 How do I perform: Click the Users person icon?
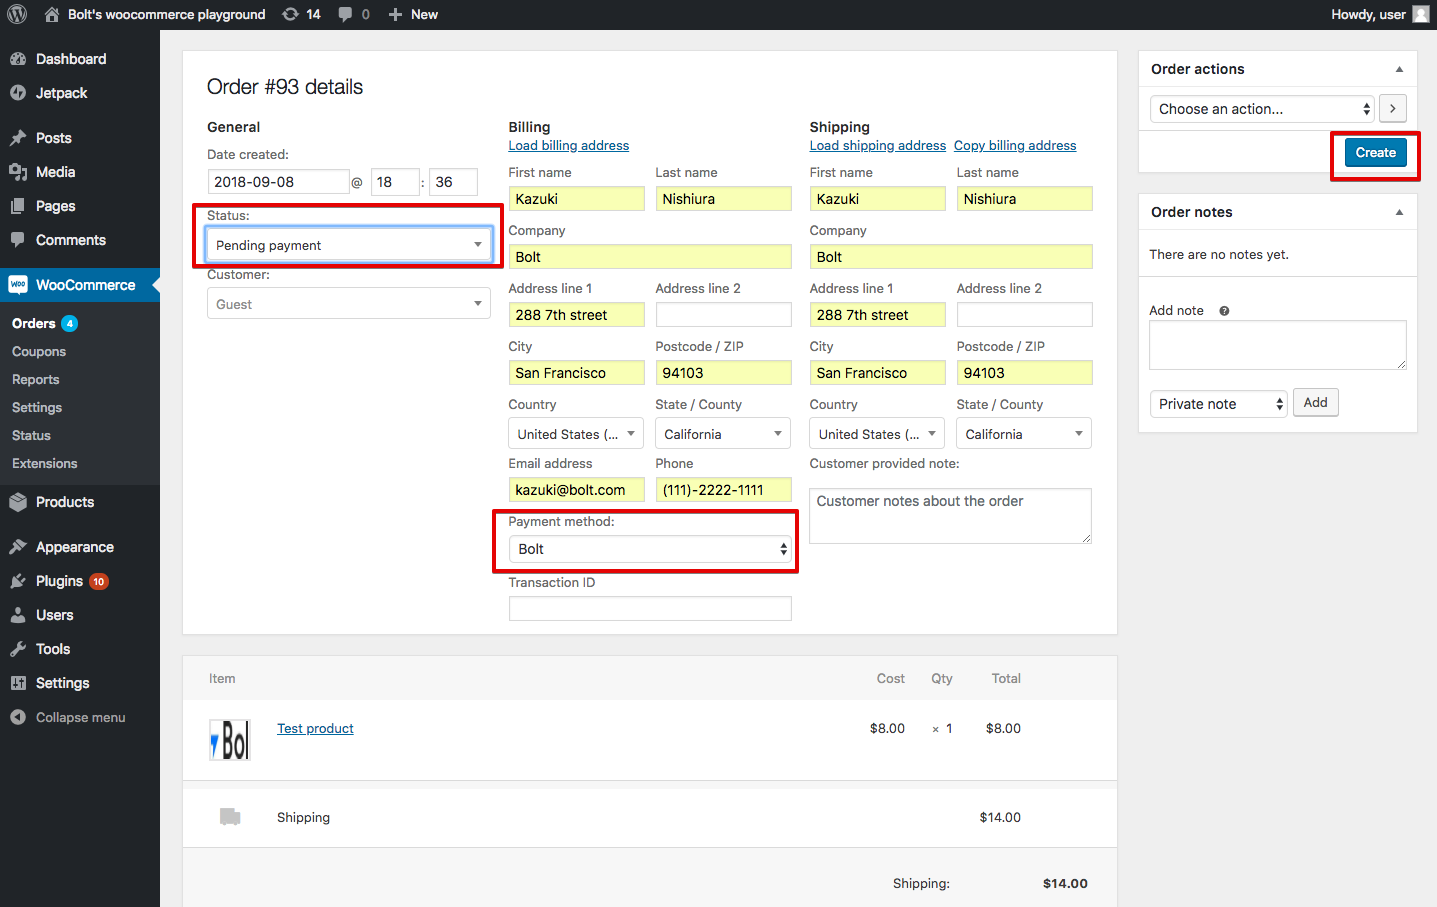[x=18, y=615]
